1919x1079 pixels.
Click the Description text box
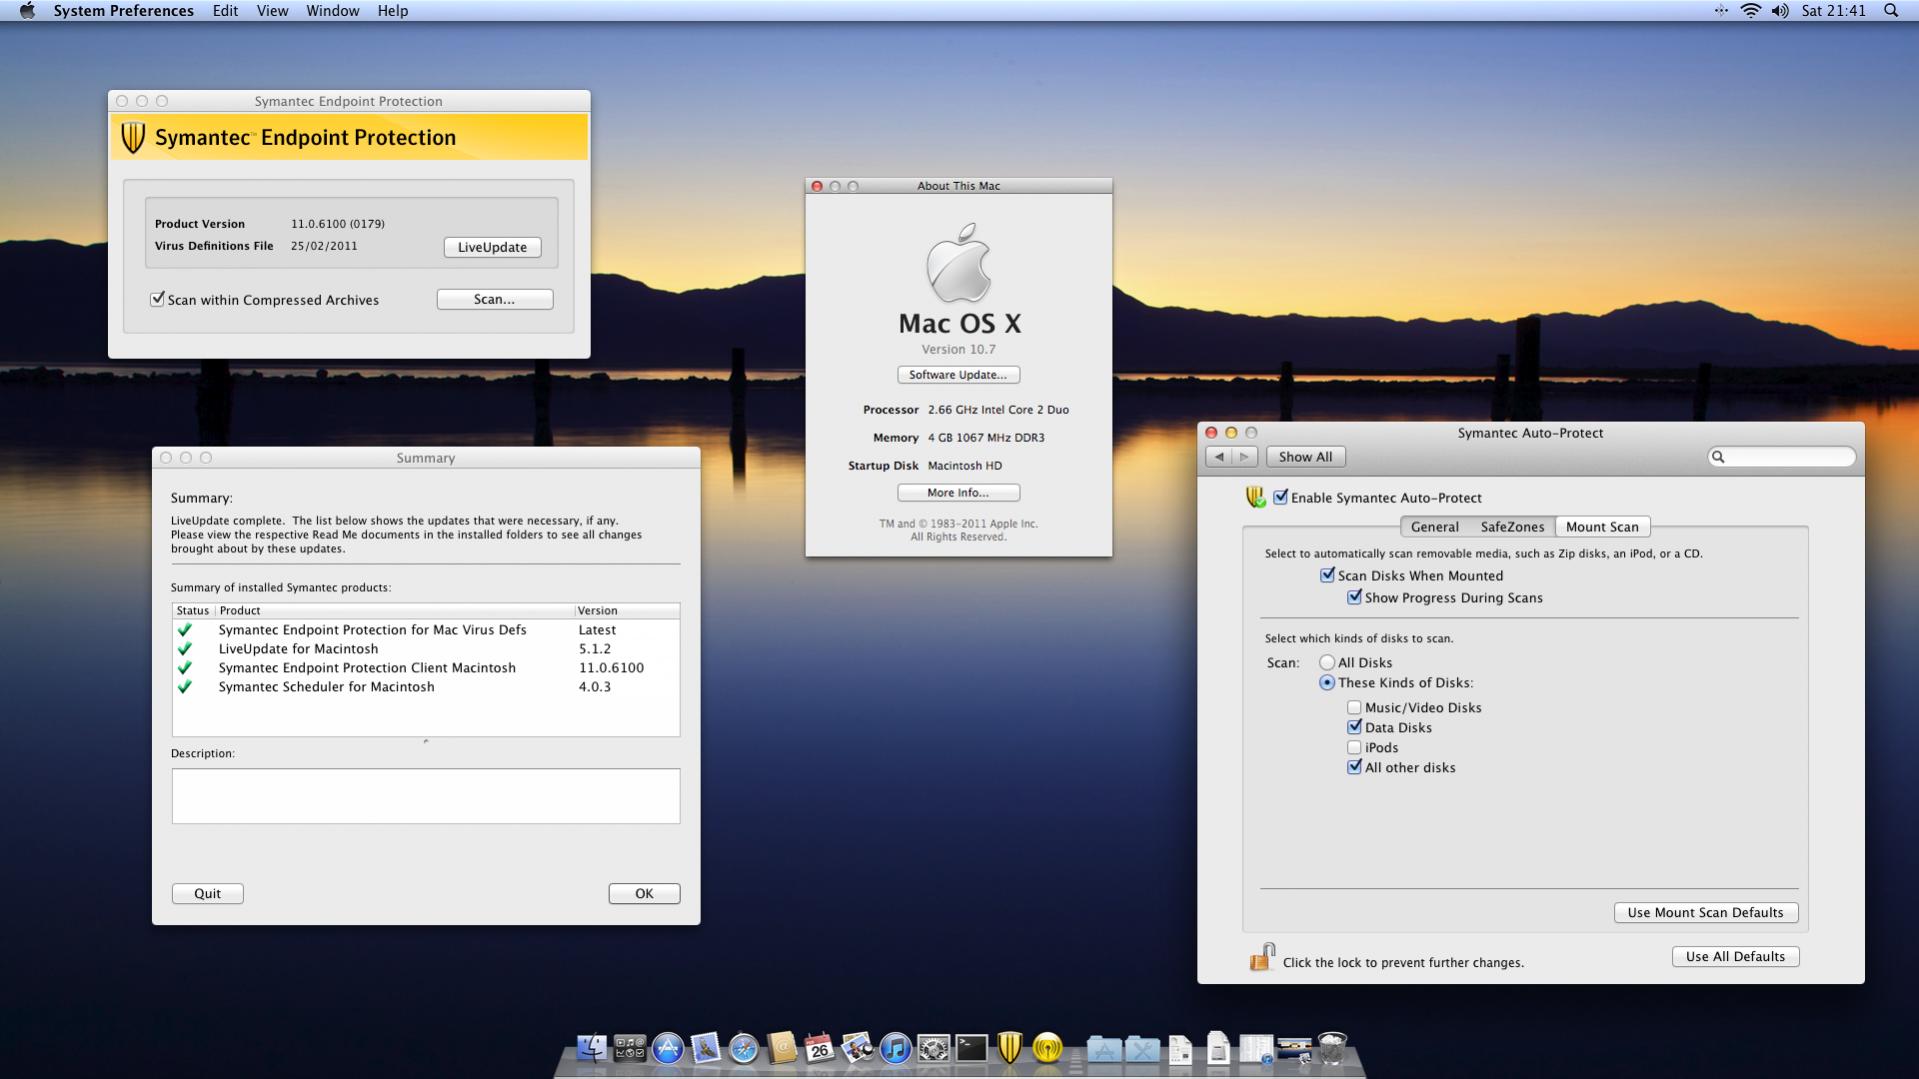click(425, 796)
